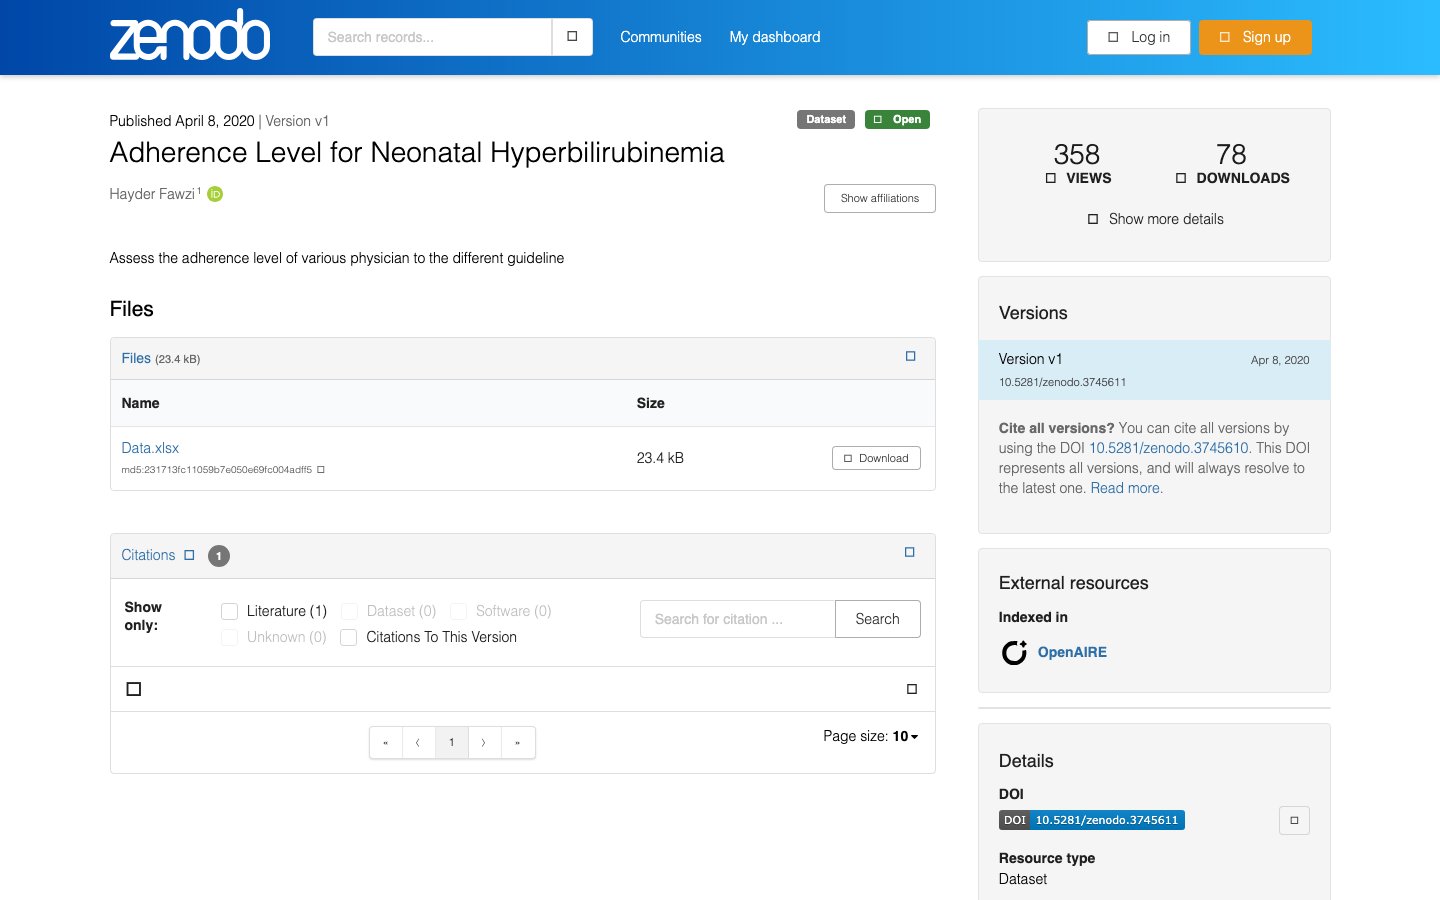Open the concept DOI 10.5281/zenodo.3745610 link
Viewport: 1440px width, 900px height.
tap(1168, 448)
